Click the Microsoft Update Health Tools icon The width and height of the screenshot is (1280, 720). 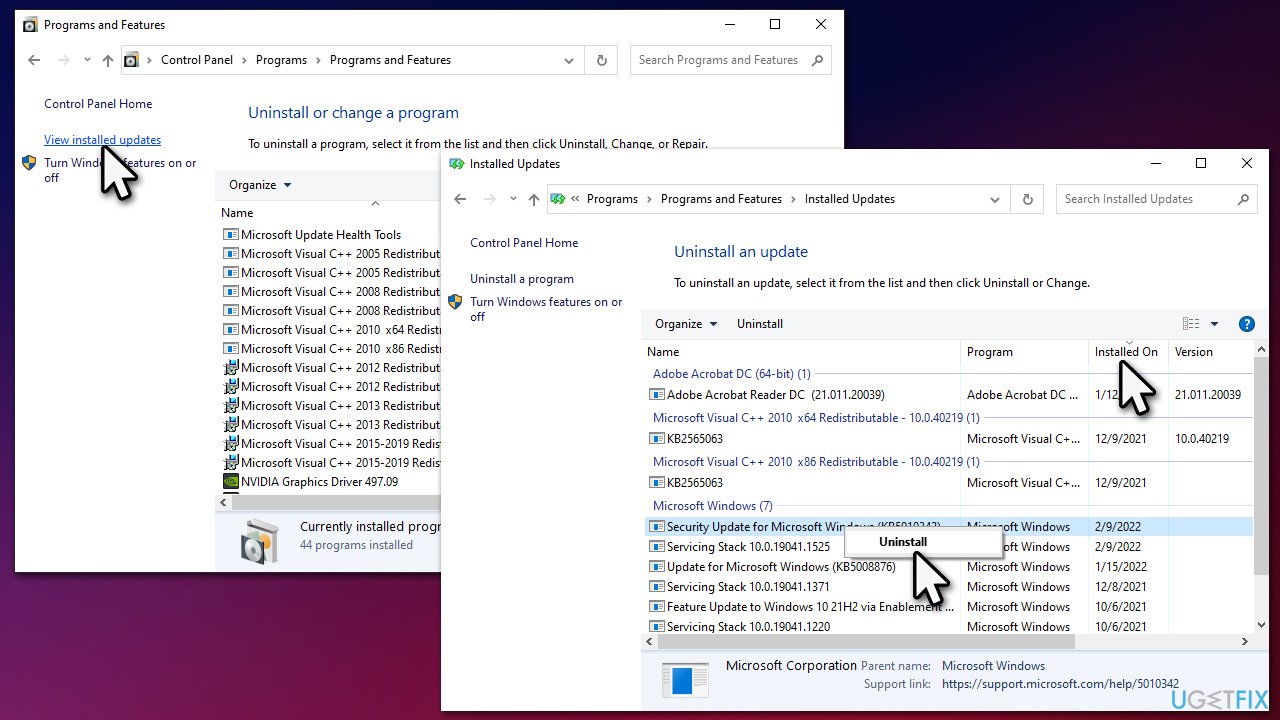[x=231, y=234]
